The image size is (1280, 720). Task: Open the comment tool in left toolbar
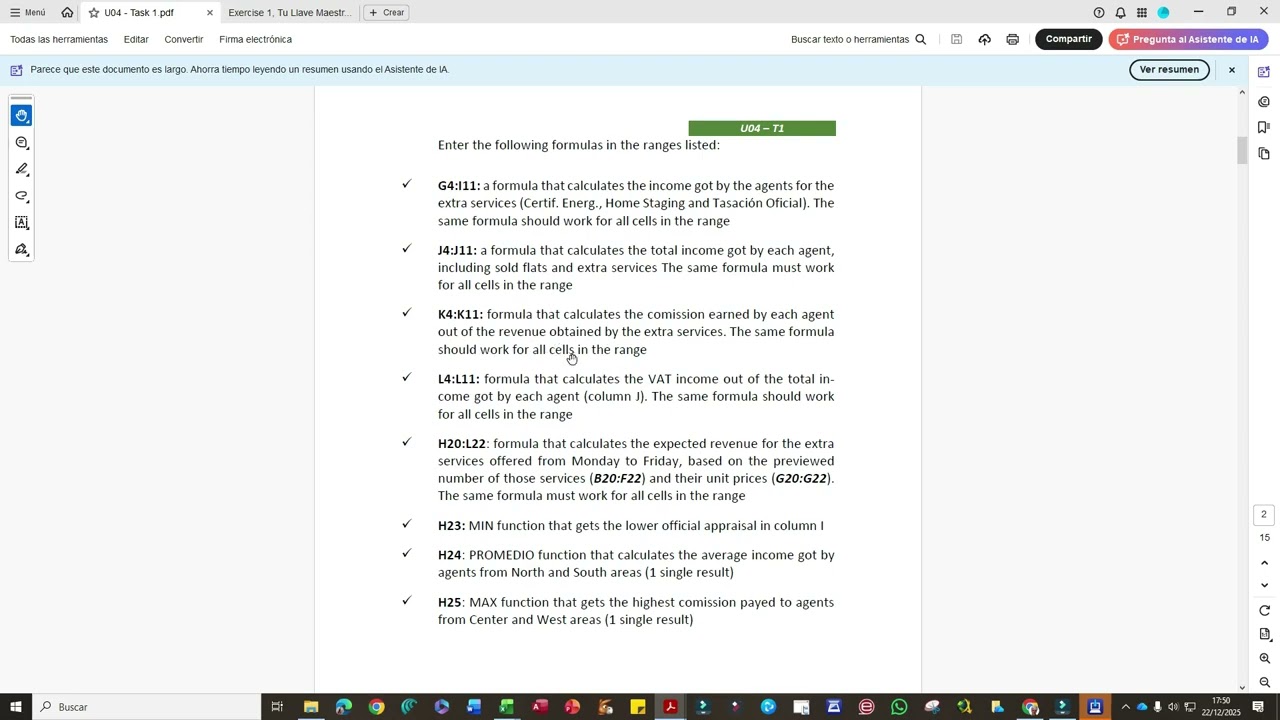21,143
